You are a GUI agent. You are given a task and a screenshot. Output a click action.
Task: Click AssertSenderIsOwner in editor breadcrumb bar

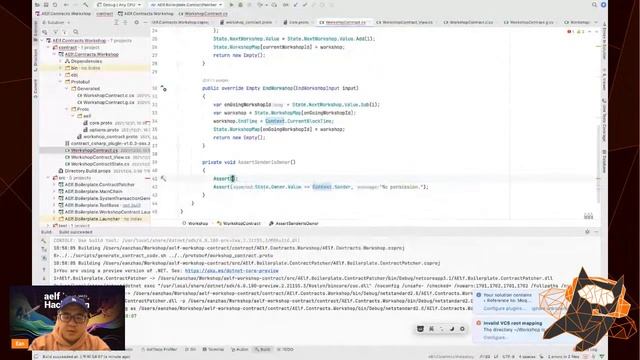coord(293,224)
